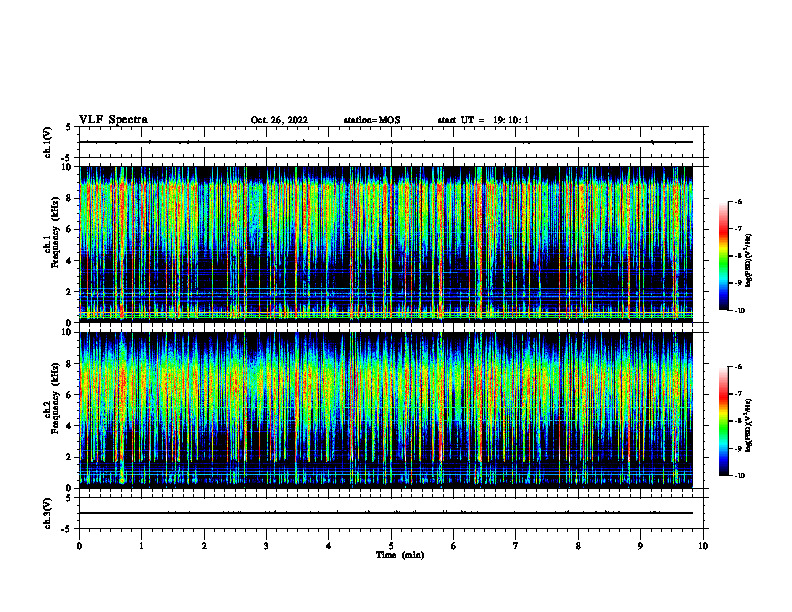Screen dimensions: 792x612
Task: Click the "Time (min)" axis title
Action: pyautogui.click(x=400, y=555)
